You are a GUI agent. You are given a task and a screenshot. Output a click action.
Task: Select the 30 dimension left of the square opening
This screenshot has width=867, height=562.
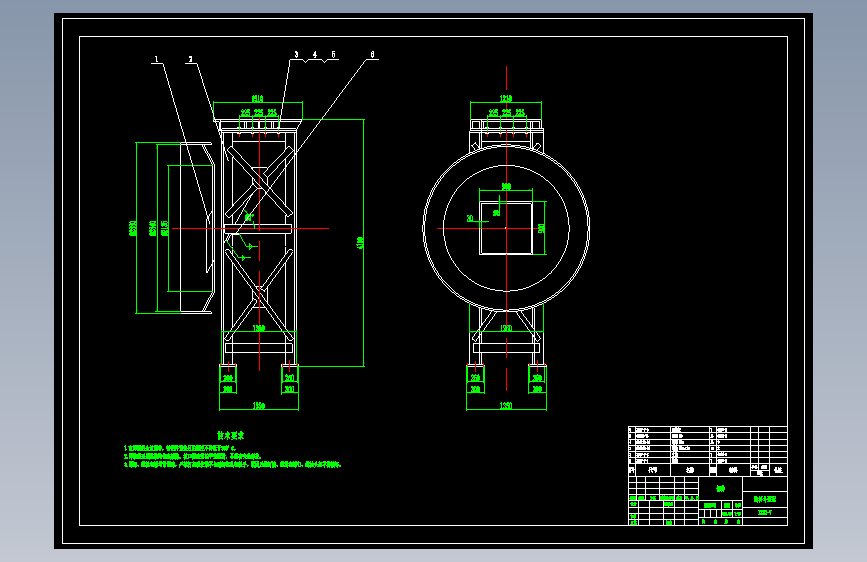pos(470,218)
